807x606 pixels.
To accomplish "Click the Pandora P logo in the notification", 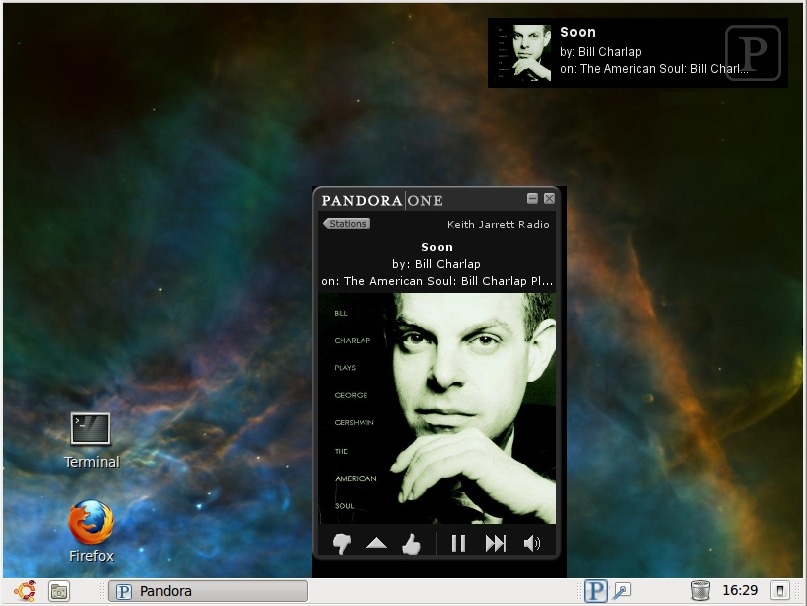I will pyautogui.click(x=753, y=53).
